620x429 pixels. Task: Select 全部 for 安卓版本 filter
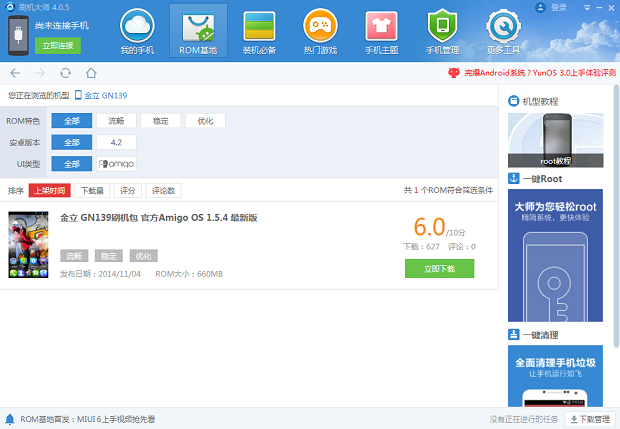[72, 142]
